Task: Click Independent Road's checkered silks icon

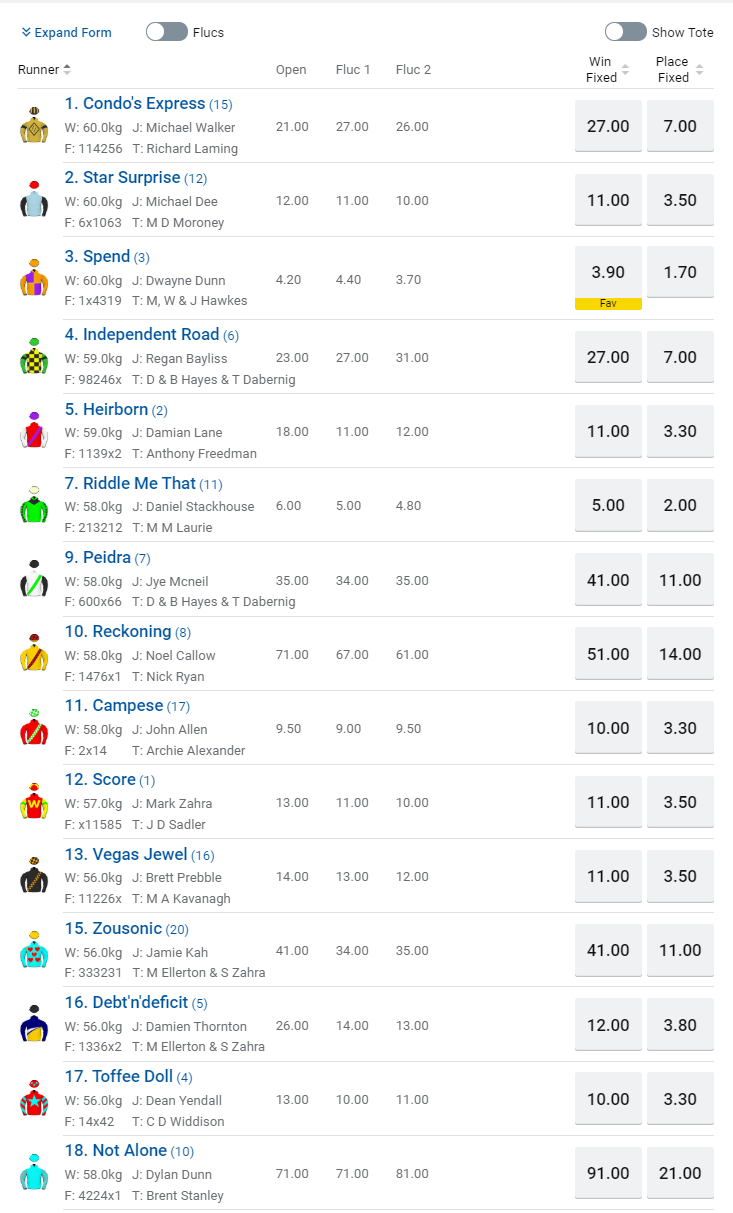Action: coord(35,357)
